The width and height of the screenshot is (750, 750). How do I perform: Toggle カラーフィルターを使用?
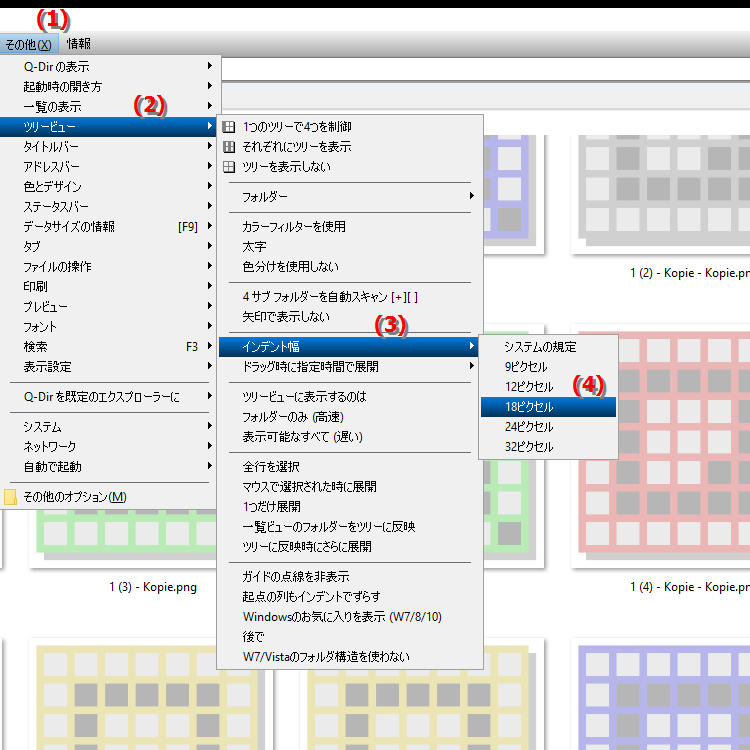[x=350, y=226]
